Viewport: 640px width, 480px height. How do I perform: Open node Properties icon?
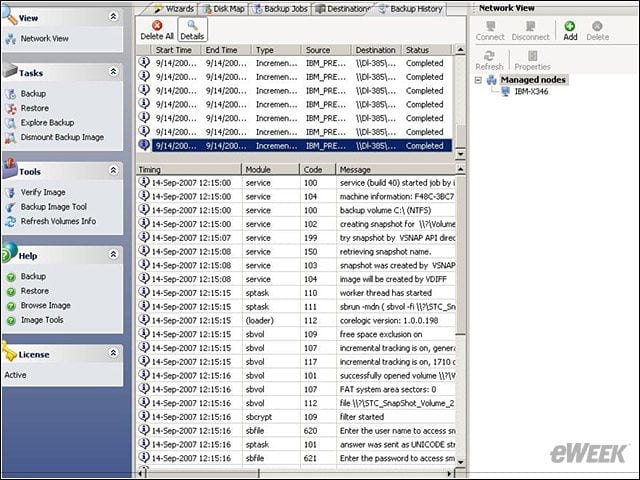coord(532,56)
